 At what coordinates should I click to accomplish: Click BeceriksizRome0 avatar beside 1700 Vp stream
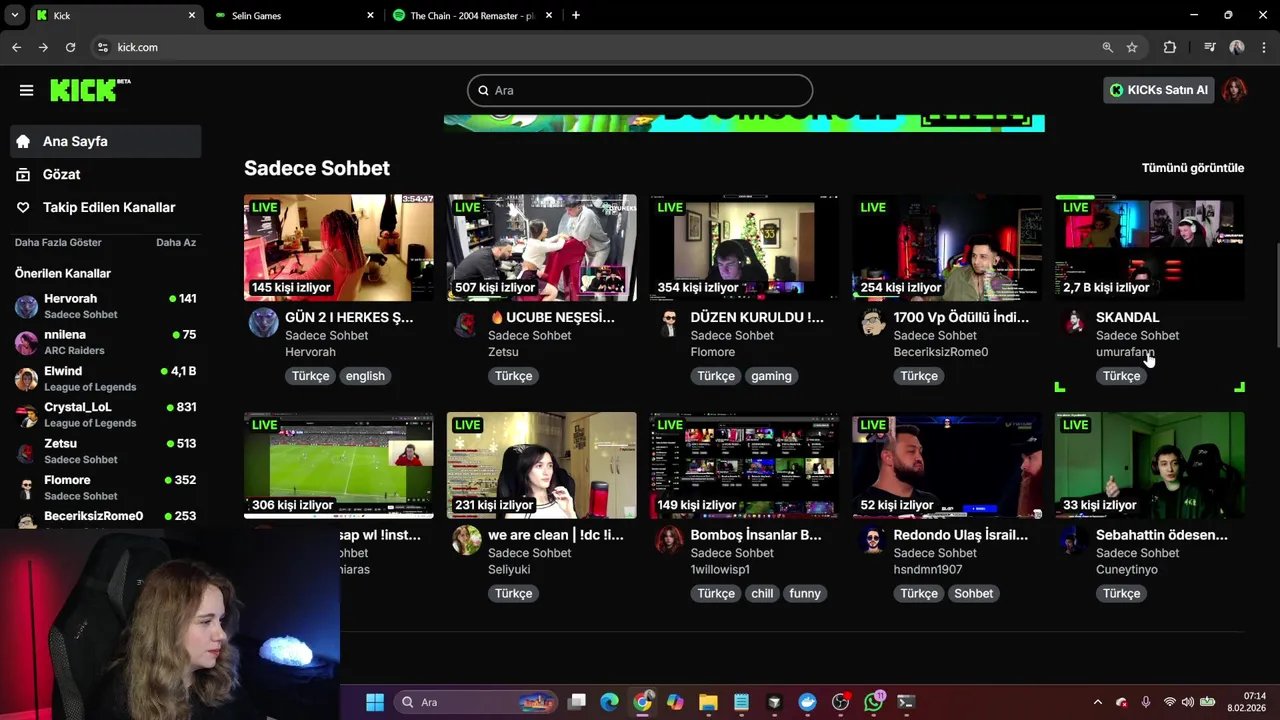(x=872, y=323)
